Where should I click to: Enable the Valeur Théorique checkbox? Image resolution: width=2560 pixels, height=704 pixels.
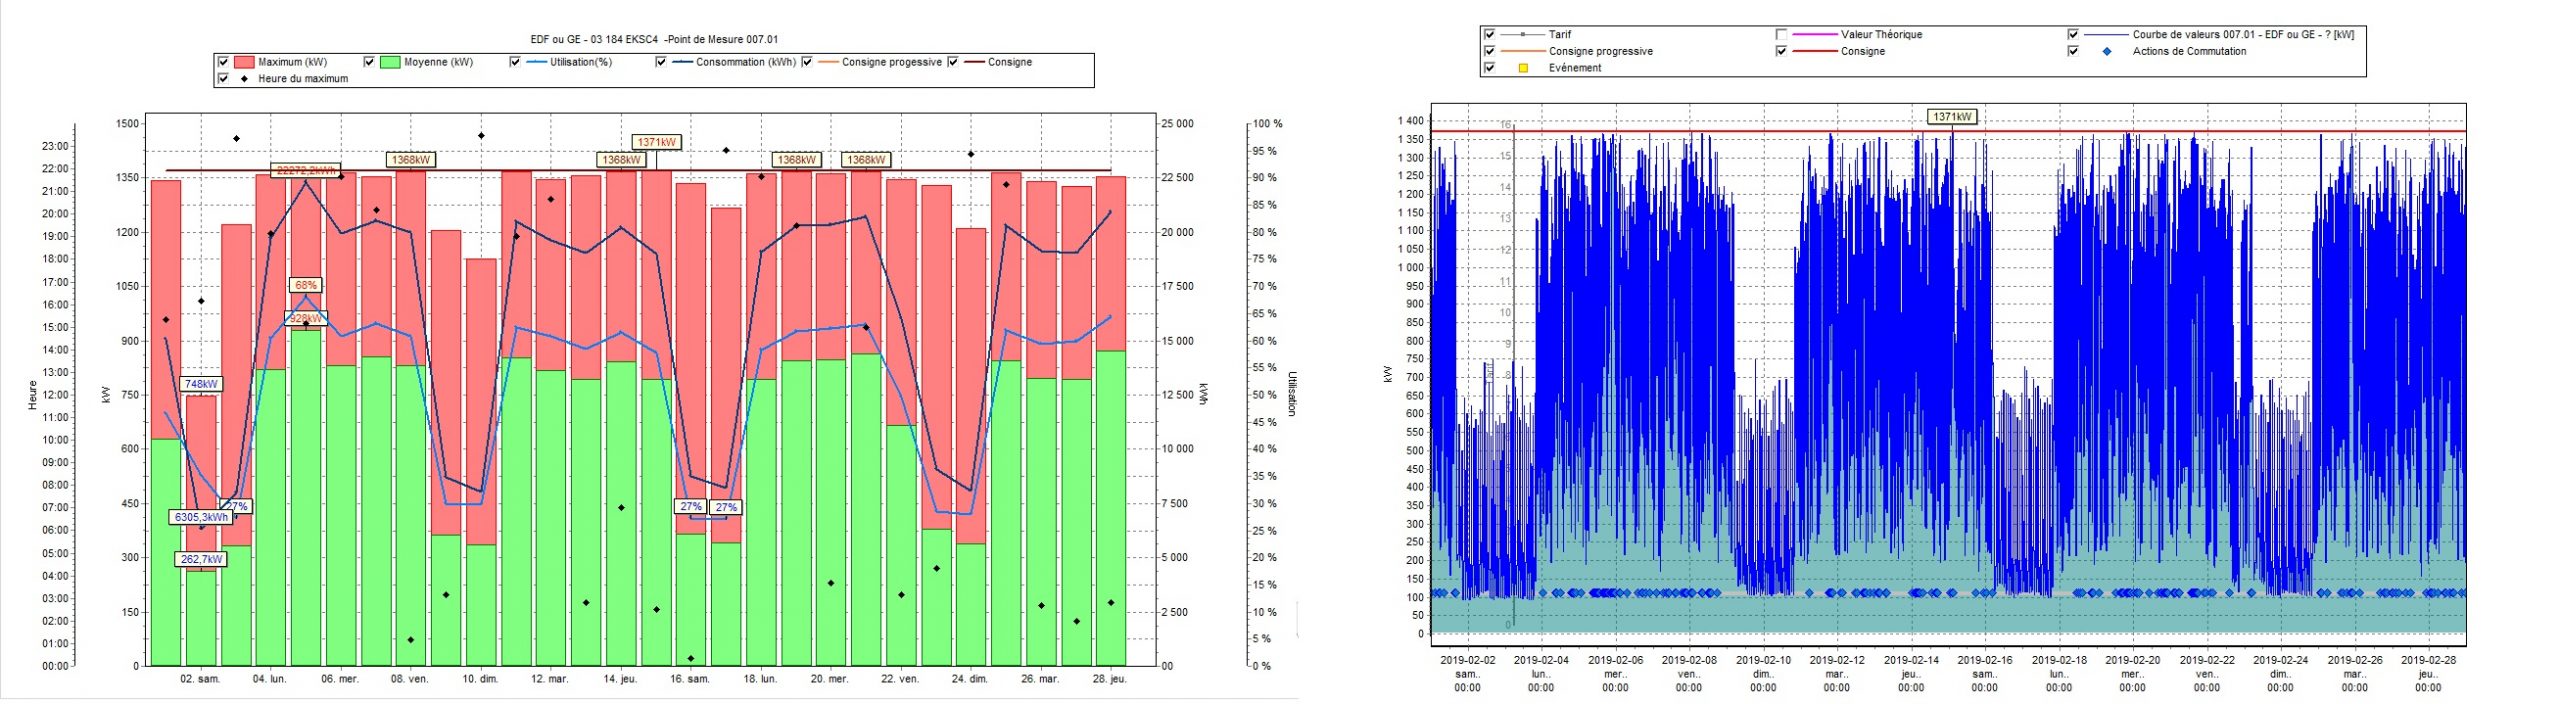pyautogui.click(x=1781, y=34)
